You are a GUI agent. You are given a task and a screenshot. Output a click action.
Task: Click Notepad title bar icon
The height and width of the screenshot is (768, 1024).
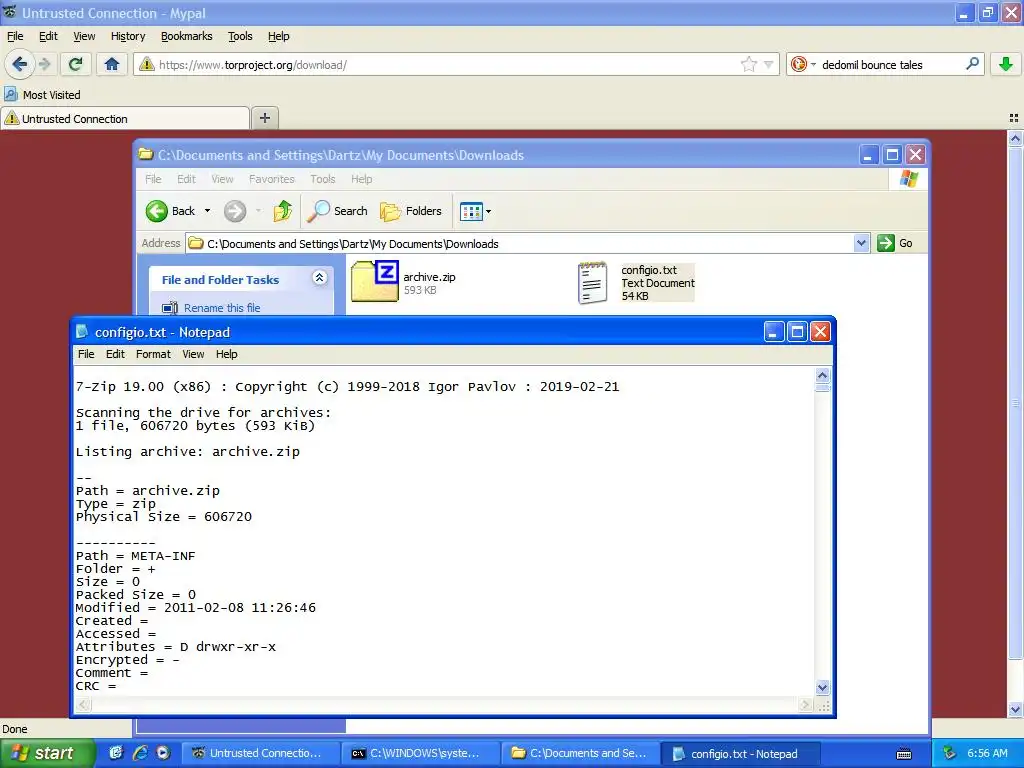pos(82,332)
